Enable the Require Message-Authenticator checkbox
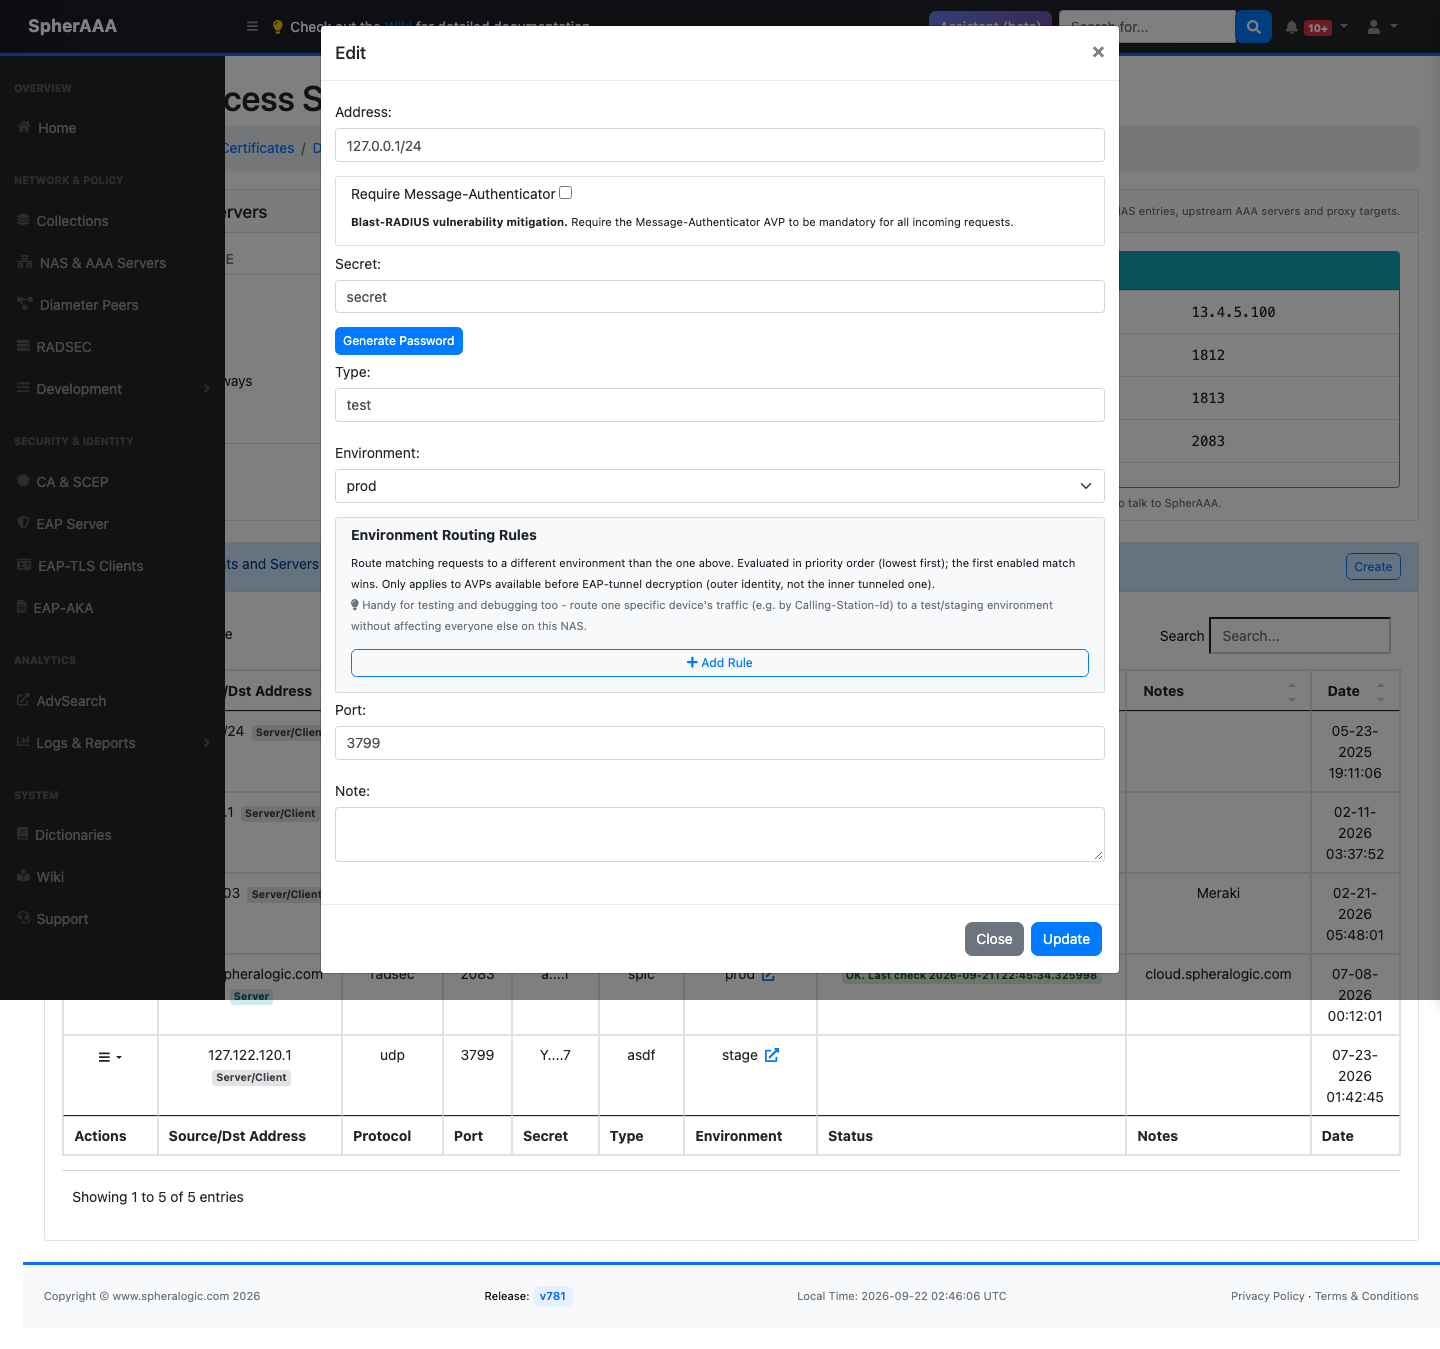The width and height of the screenshot is (1440, 1349). (x=566, y=193)
